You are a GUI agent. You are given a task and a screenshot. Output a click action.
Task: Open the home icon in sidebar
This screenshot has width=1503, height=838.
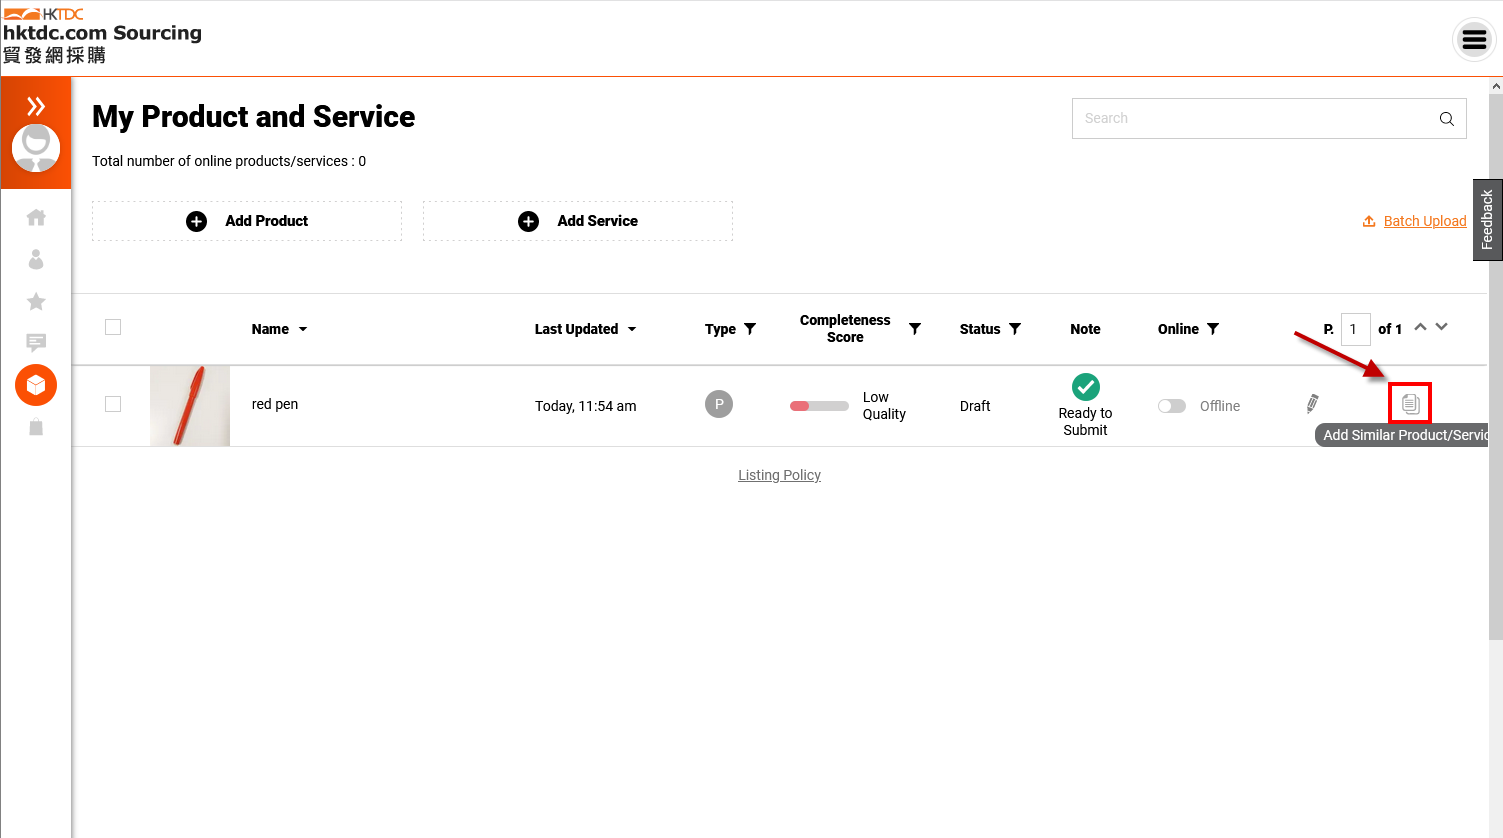pyautogui.click(x=36, y=217)
